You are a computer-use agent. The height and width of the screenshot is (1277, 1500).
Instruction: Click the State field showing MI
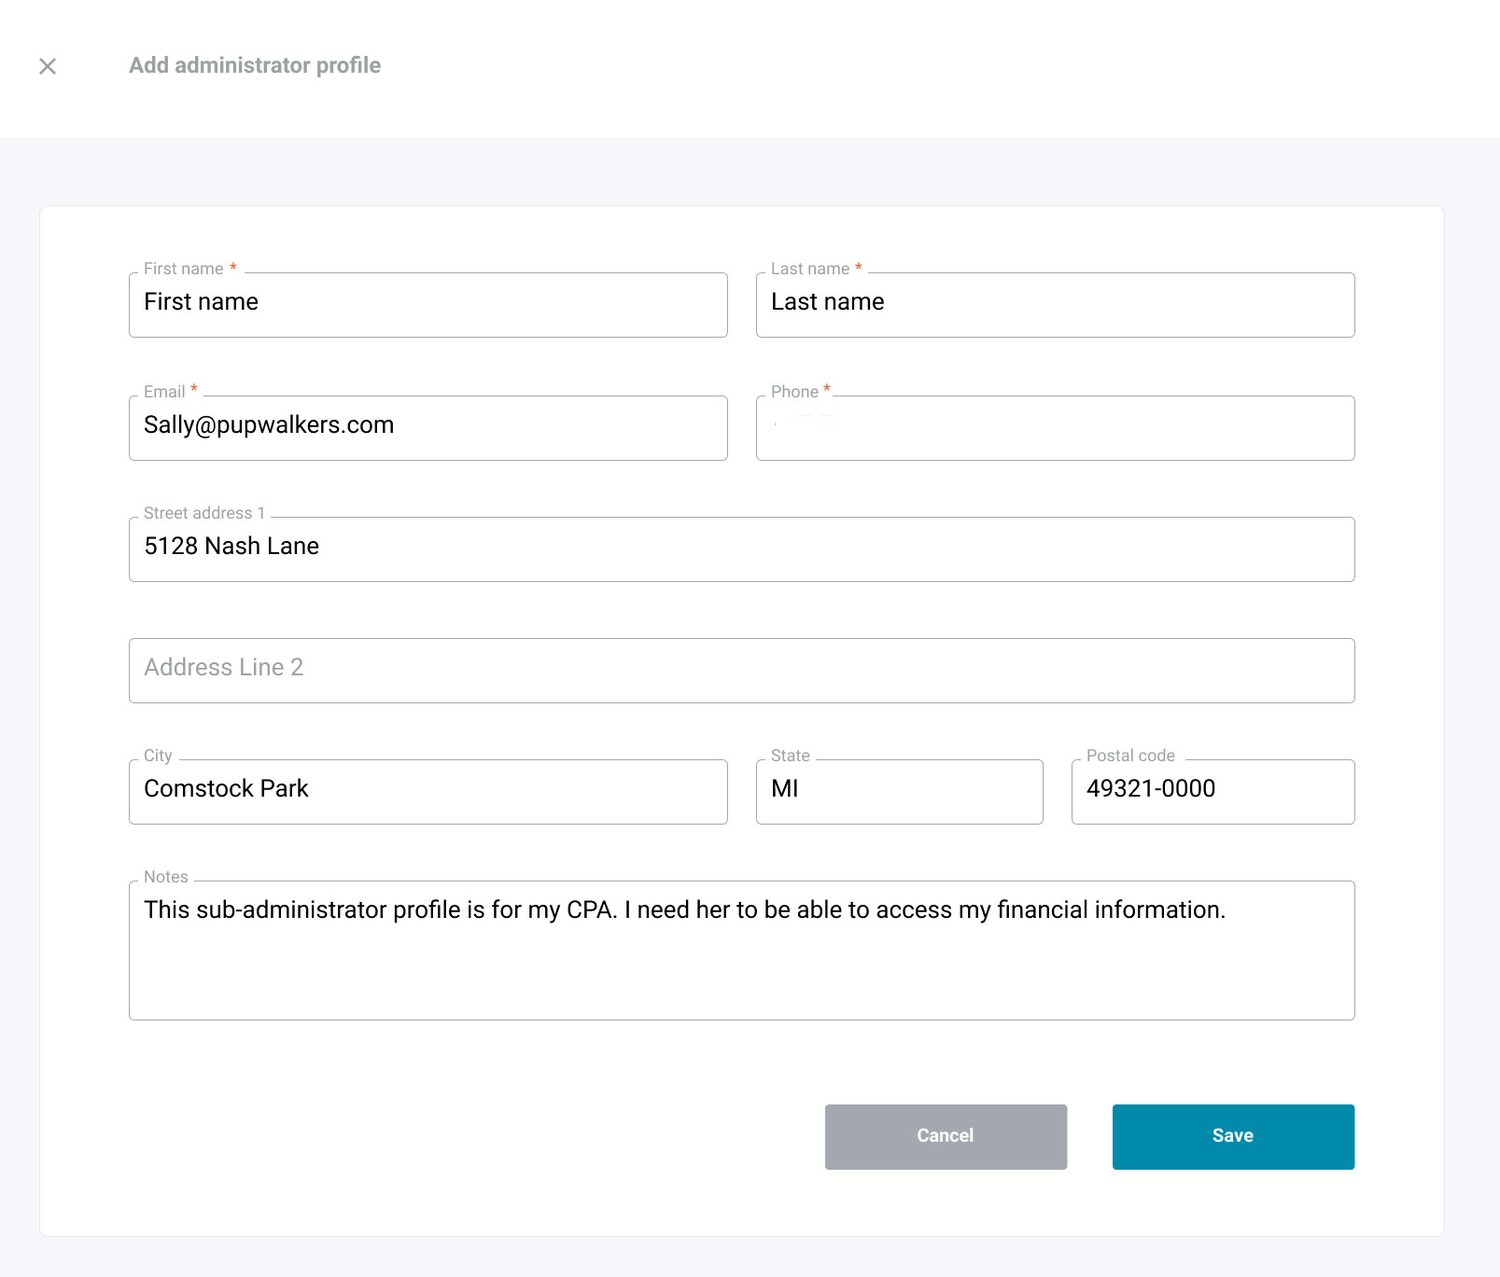(x=898, y=791)
